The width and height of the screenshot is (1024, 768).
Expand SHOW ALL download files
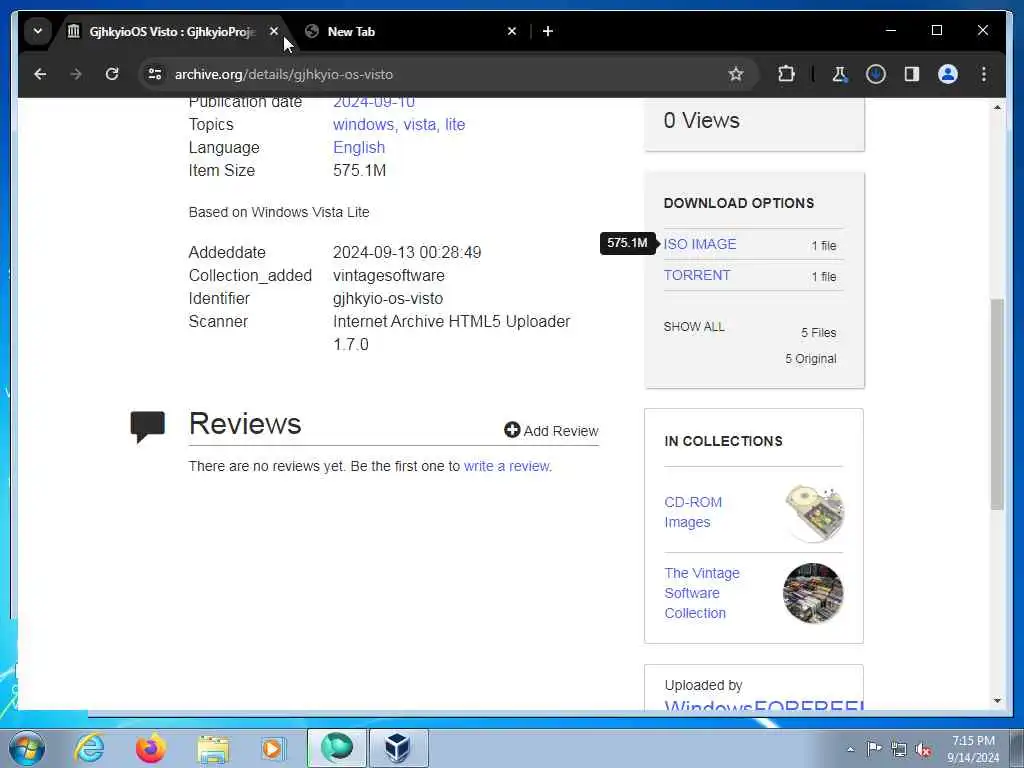(x=694, y=327)
